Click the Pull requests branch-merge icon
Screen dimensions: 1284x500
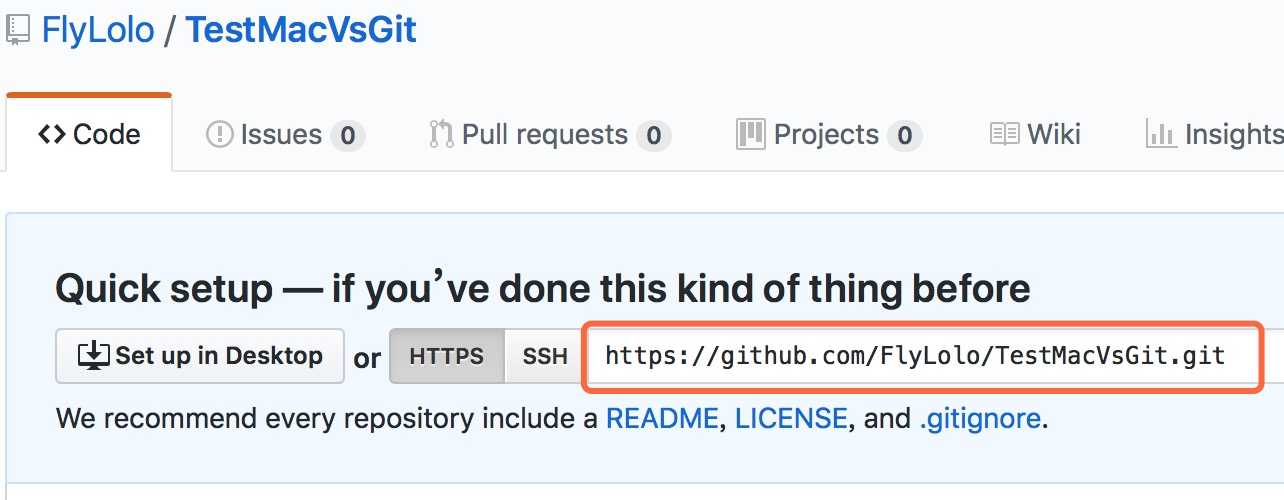pyautogui.click(x=441, y=135)
